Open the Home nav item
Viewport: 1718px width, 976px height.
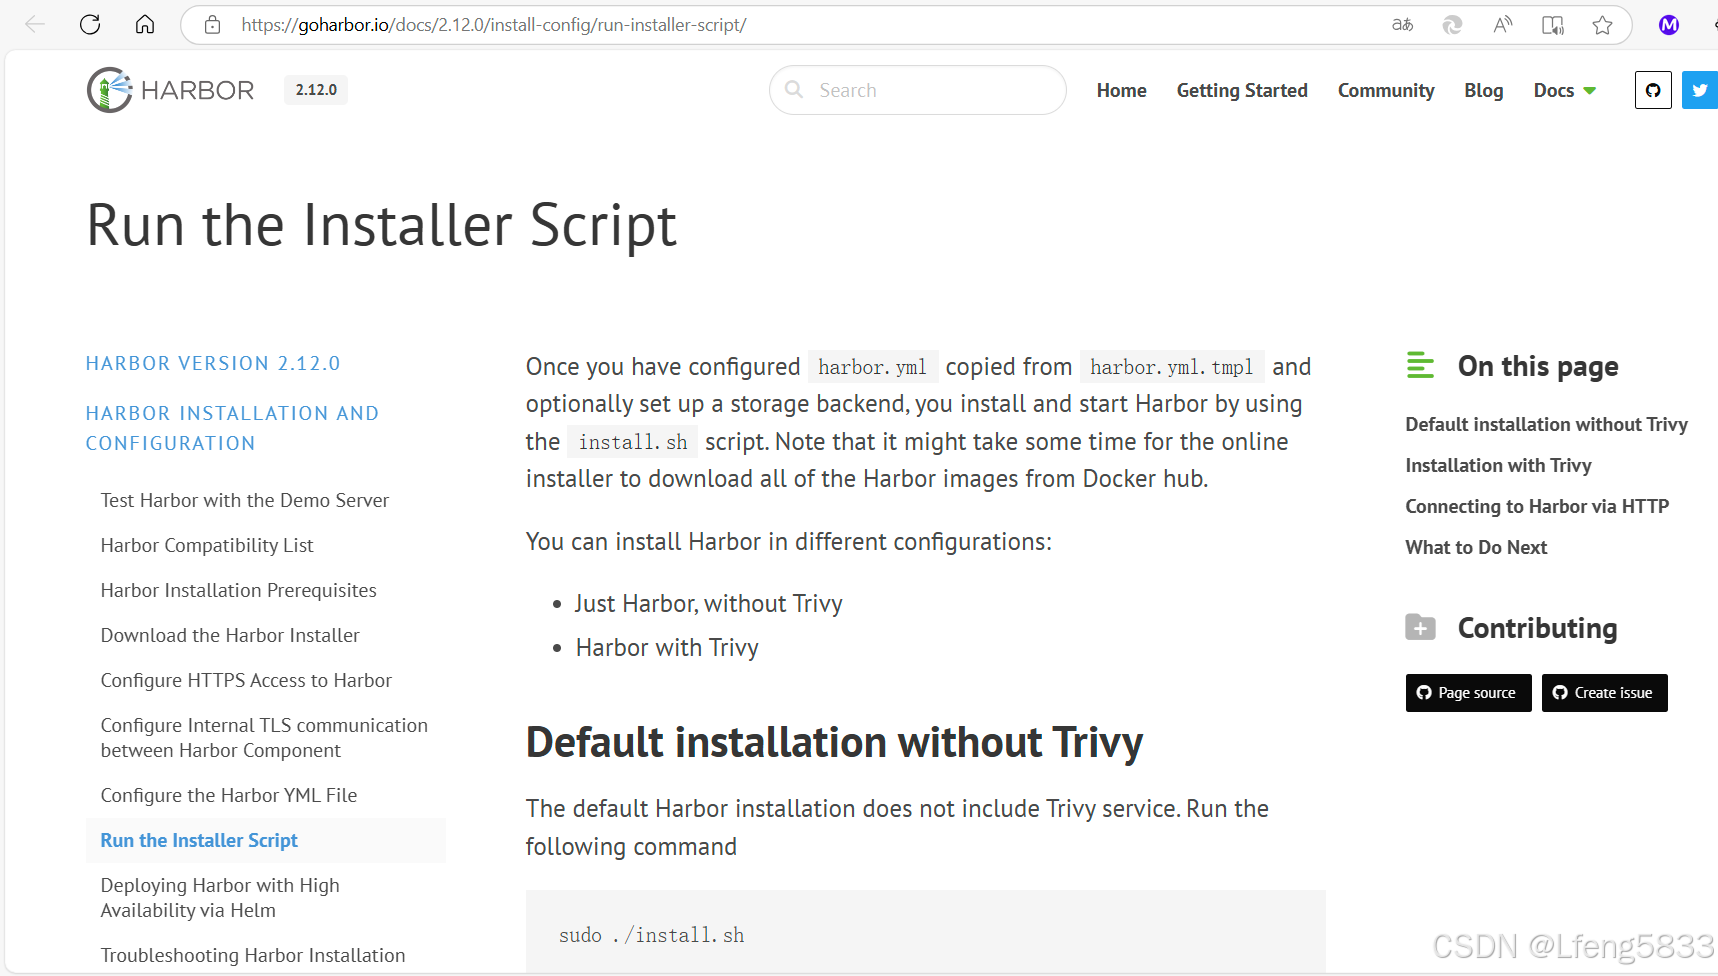click(1121, 90)
